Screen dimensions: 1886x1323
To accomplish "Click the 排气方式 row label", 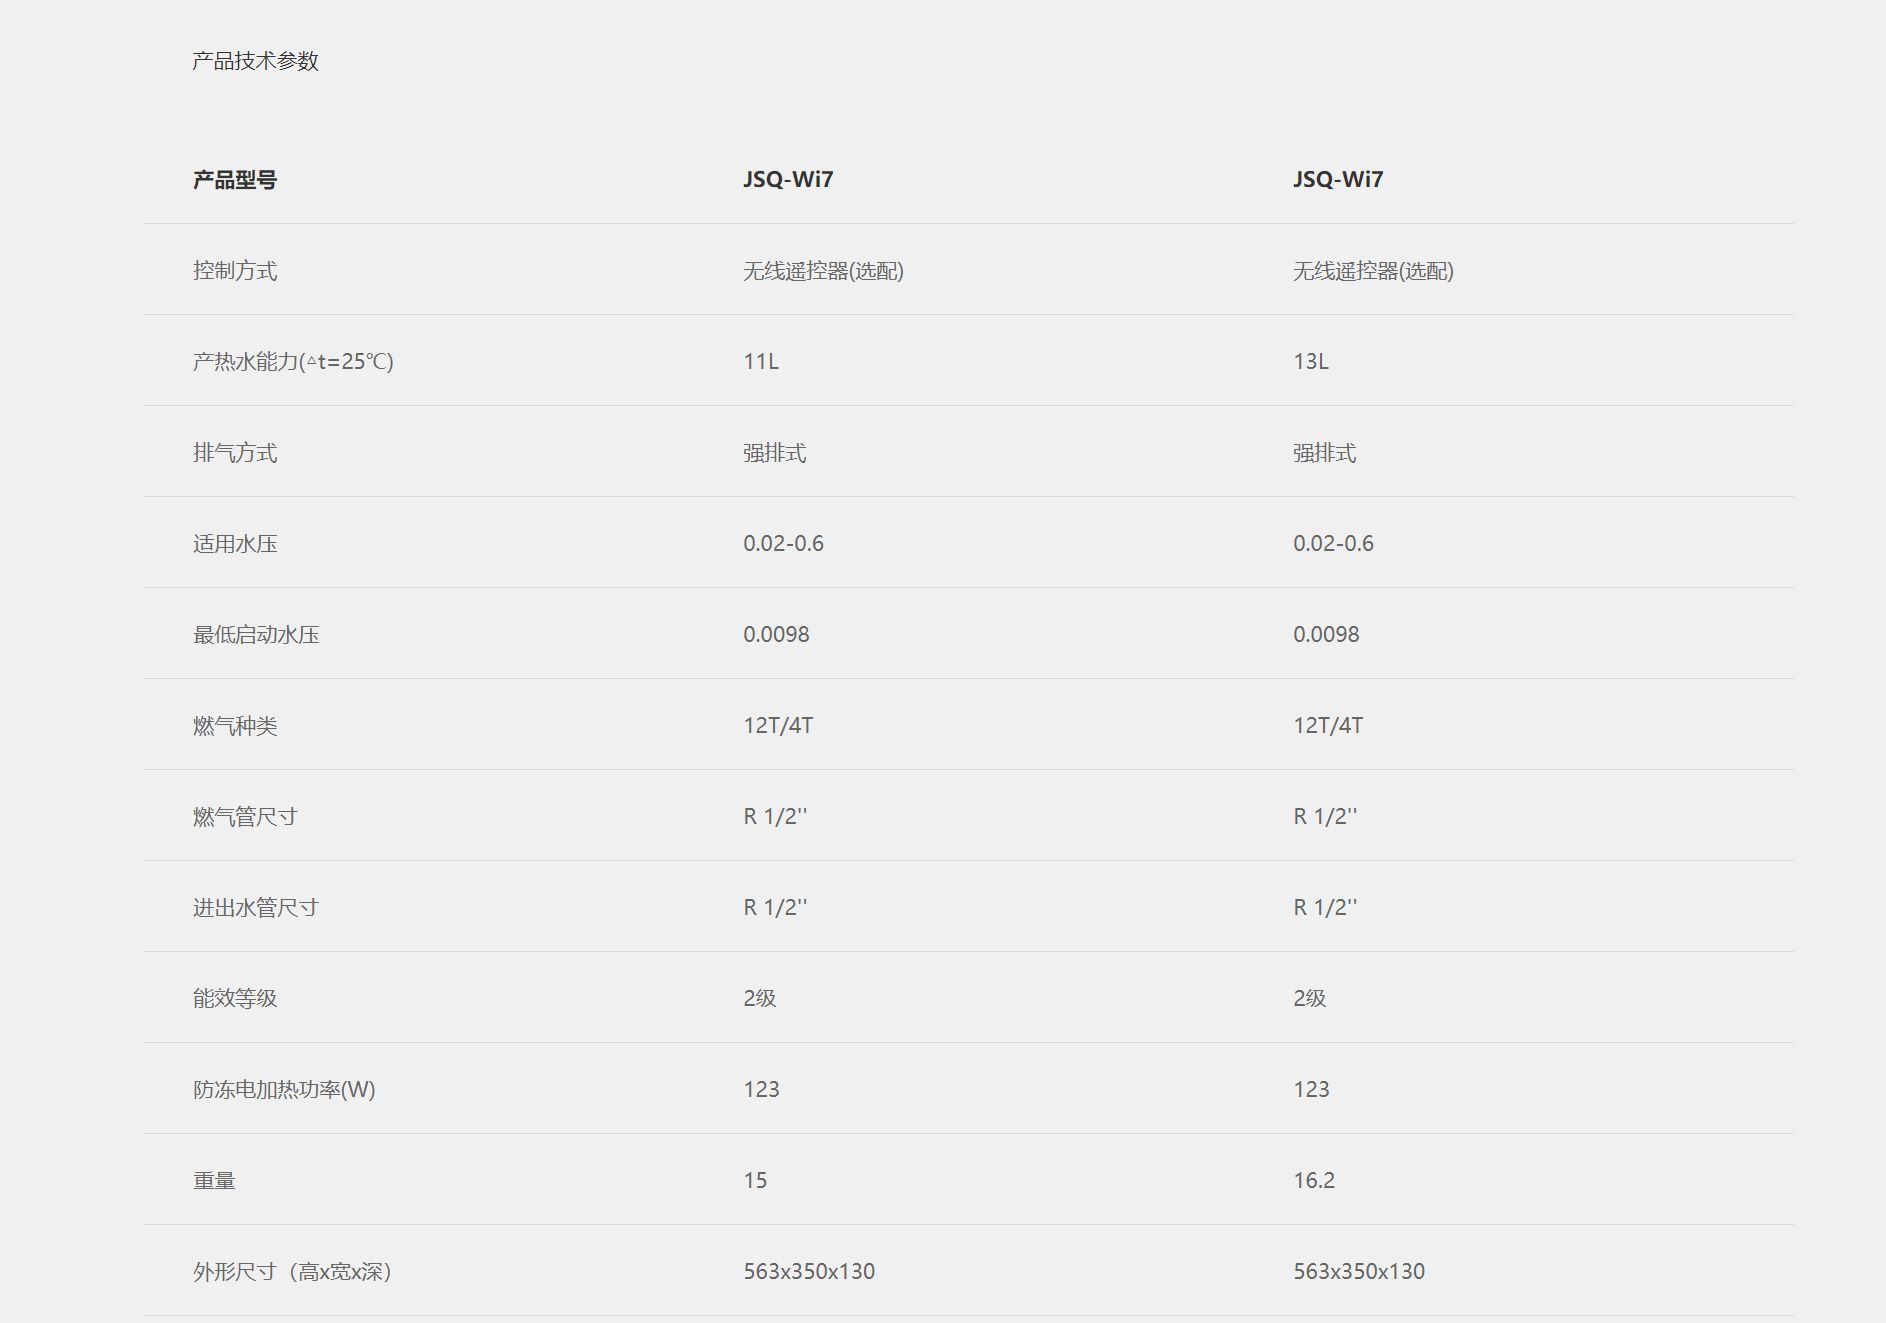I will pos(235,453).
